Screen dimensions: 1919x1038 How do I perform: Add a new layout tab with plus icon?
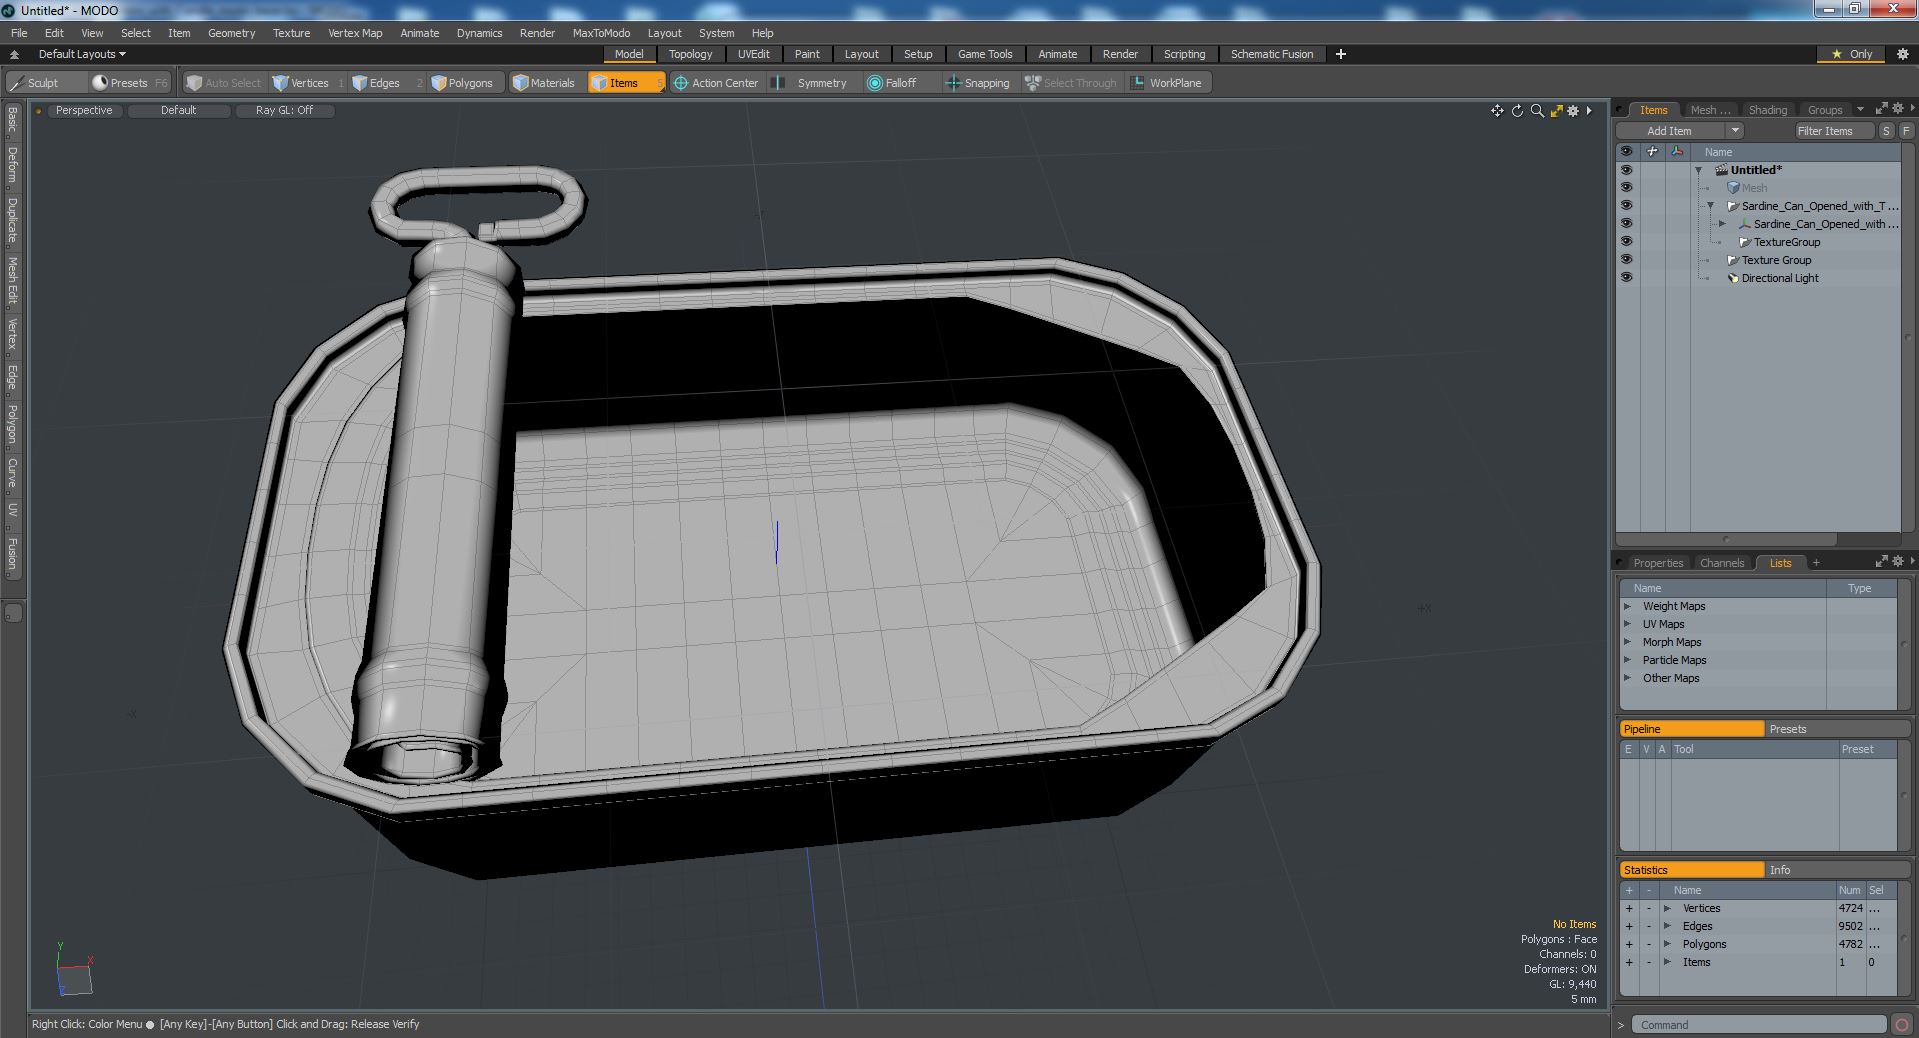(1341, 54)
